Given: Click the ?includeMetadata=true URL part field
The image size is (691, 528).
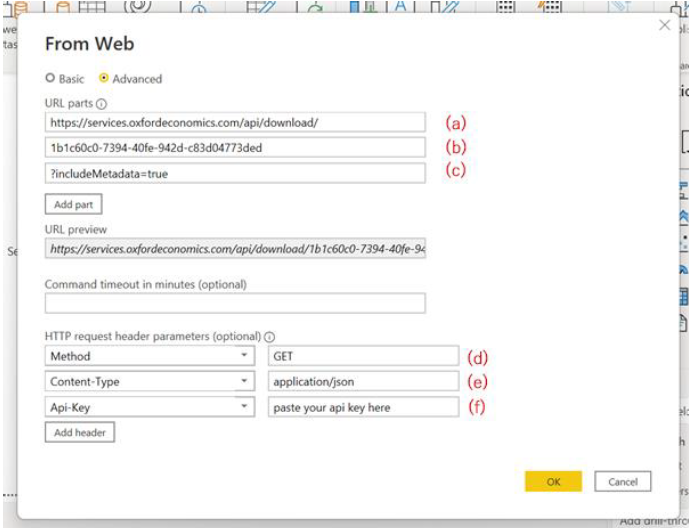Looking at the screenshot, I should [x=235, y=173].
